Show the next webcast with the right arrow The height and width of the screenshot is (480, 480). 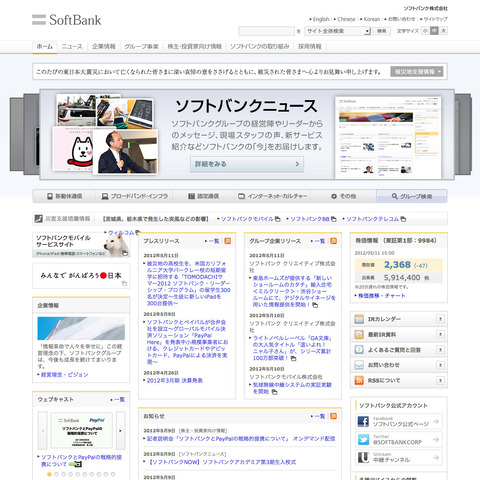(x=120, y=431)
